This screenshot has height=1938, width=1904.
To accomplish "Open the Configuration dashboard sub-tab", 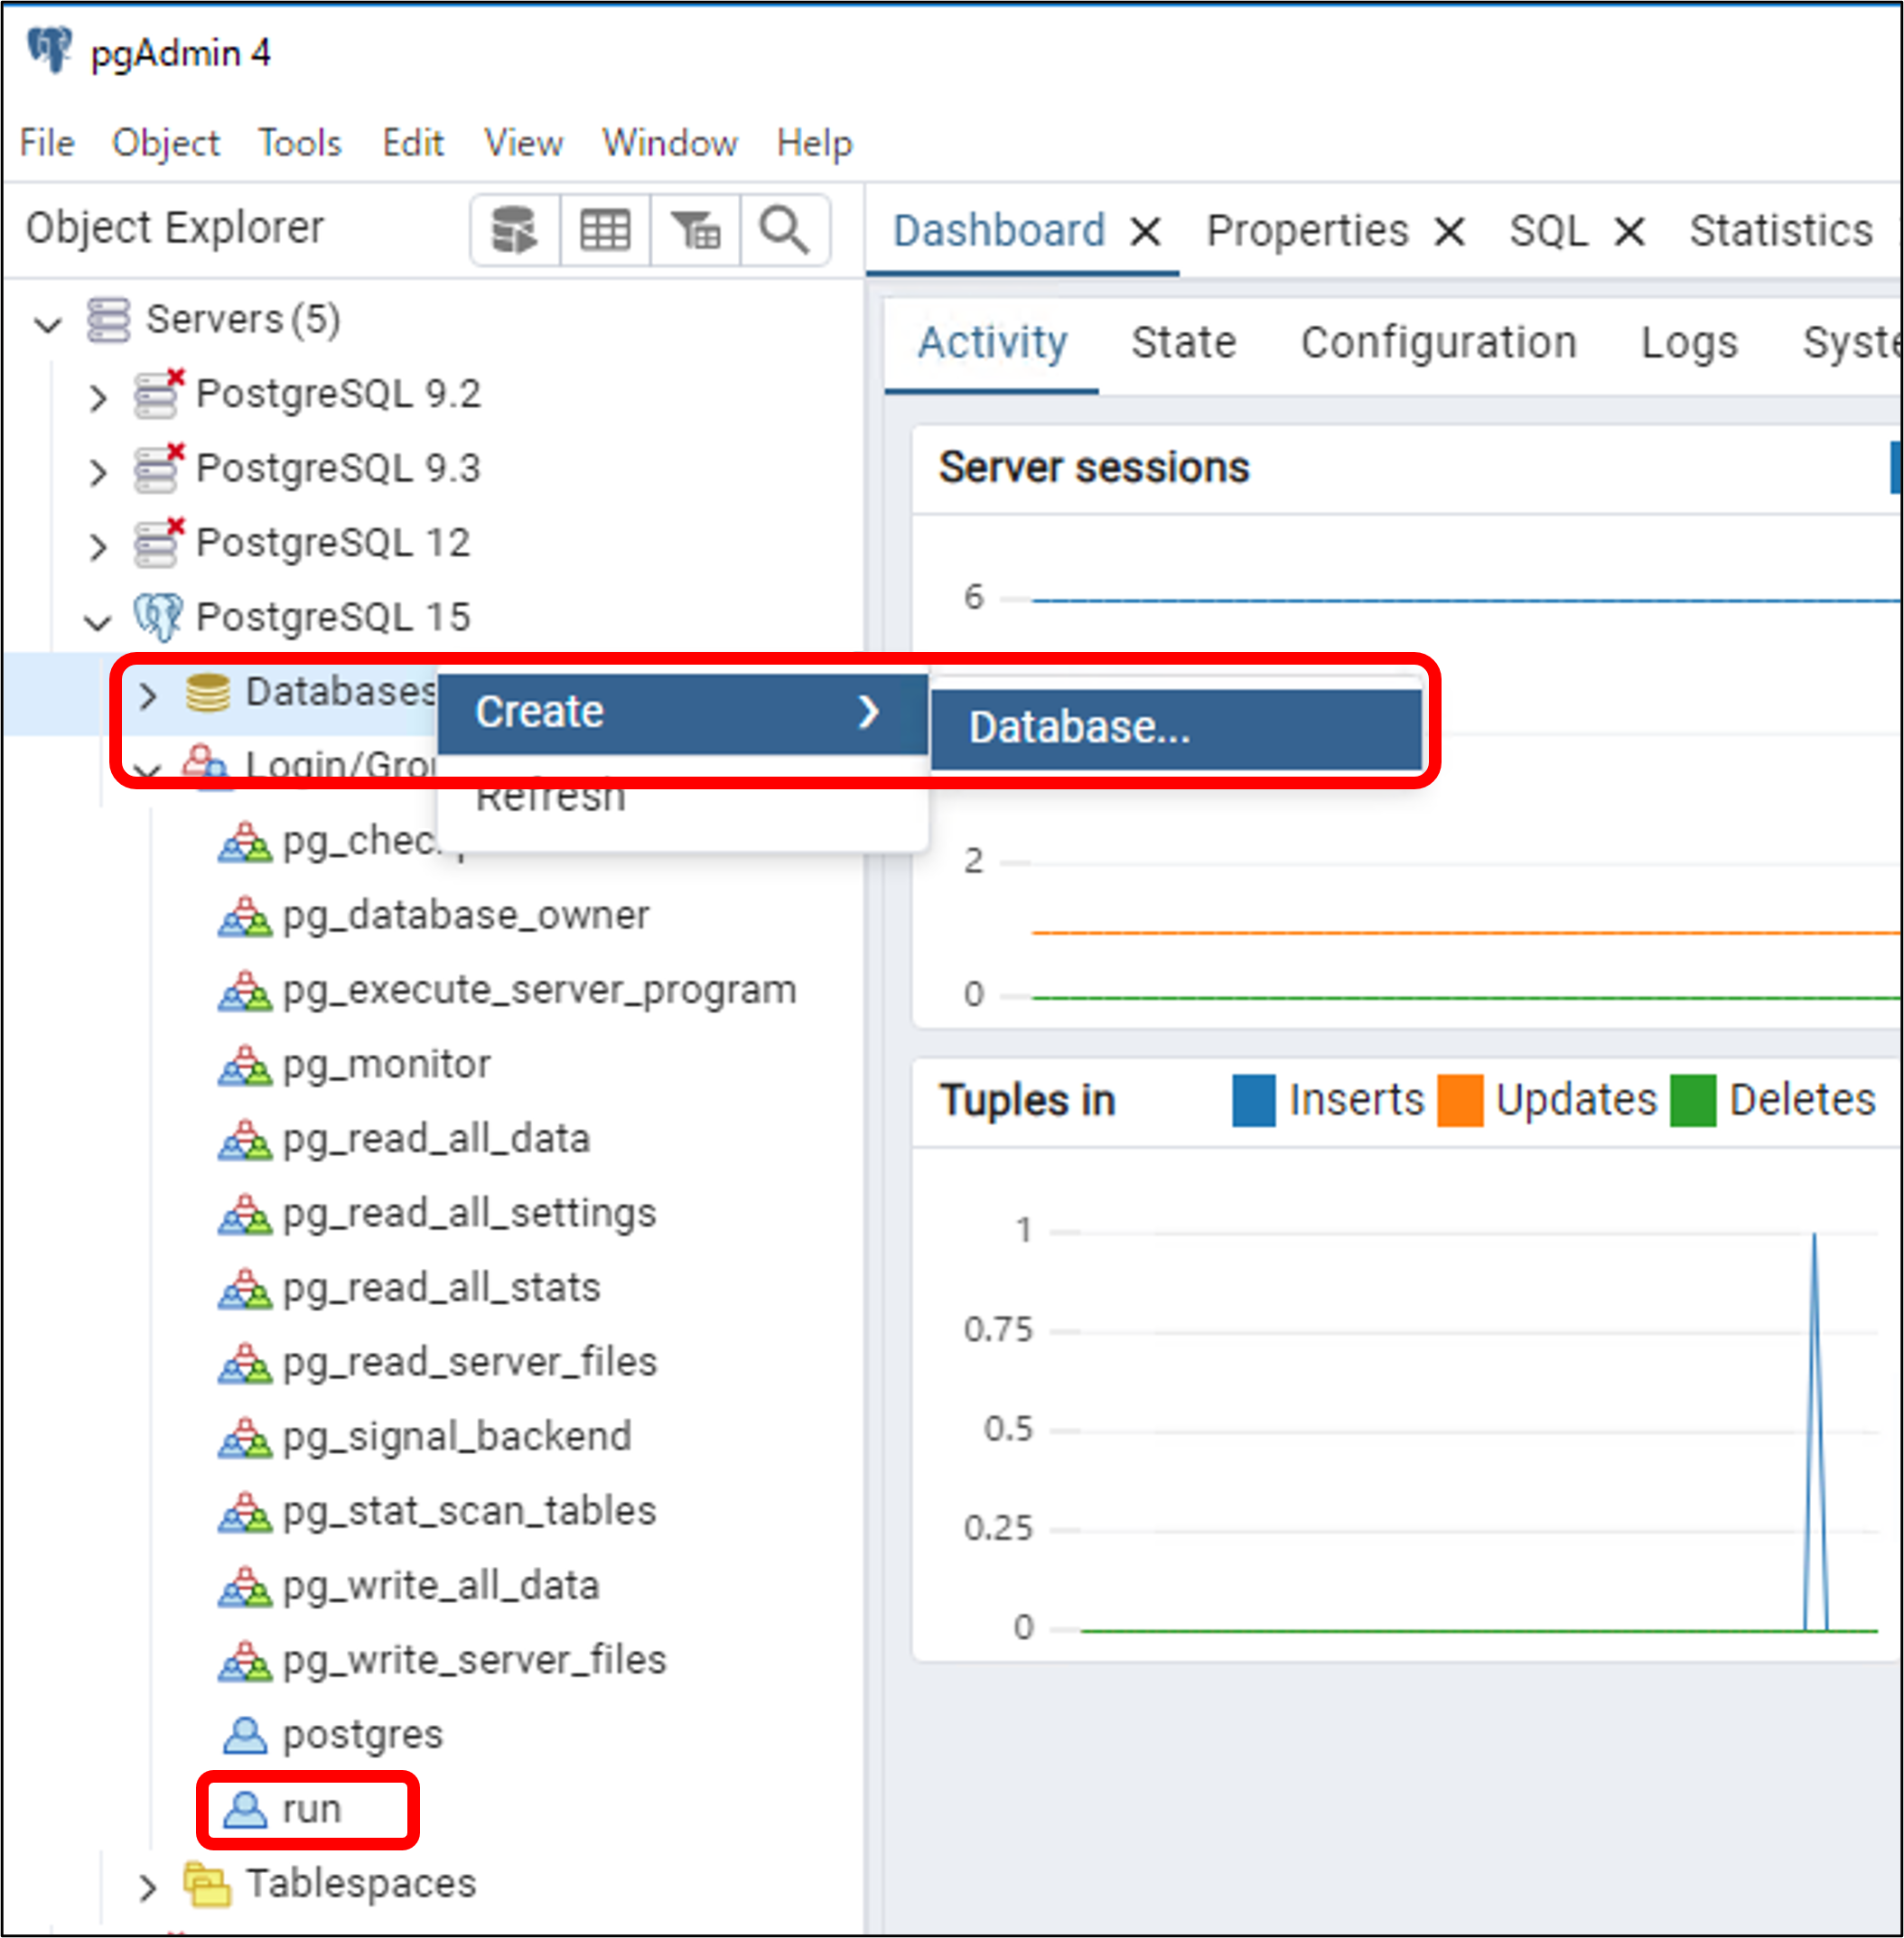I will (1438, 343).
